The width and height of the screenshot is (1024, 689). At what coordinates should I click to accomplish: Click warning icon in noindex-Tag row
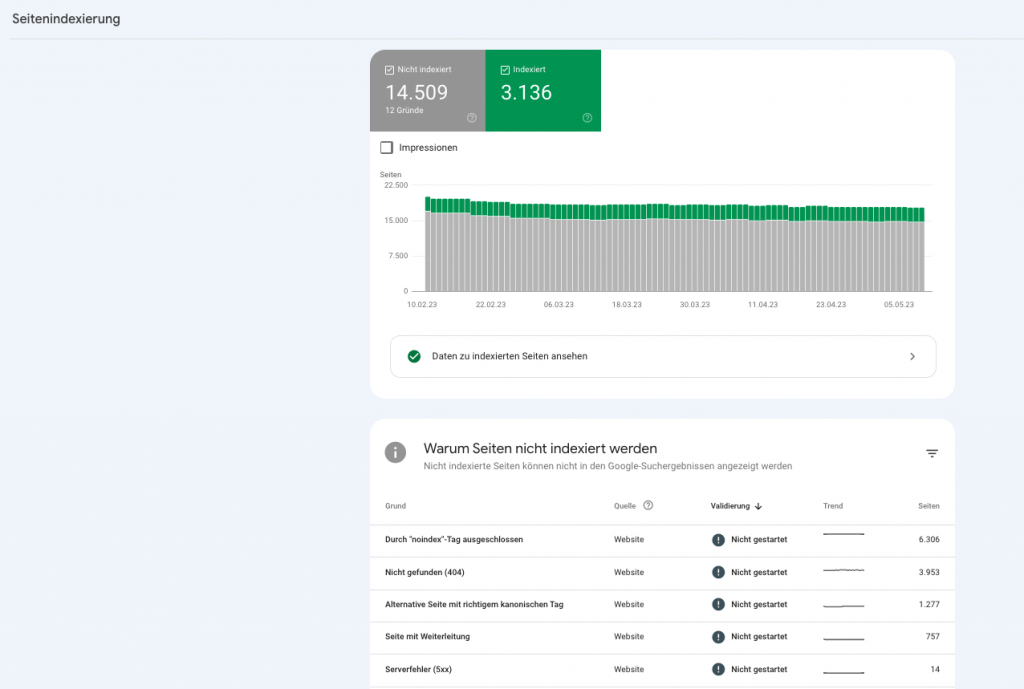(718, 540)
